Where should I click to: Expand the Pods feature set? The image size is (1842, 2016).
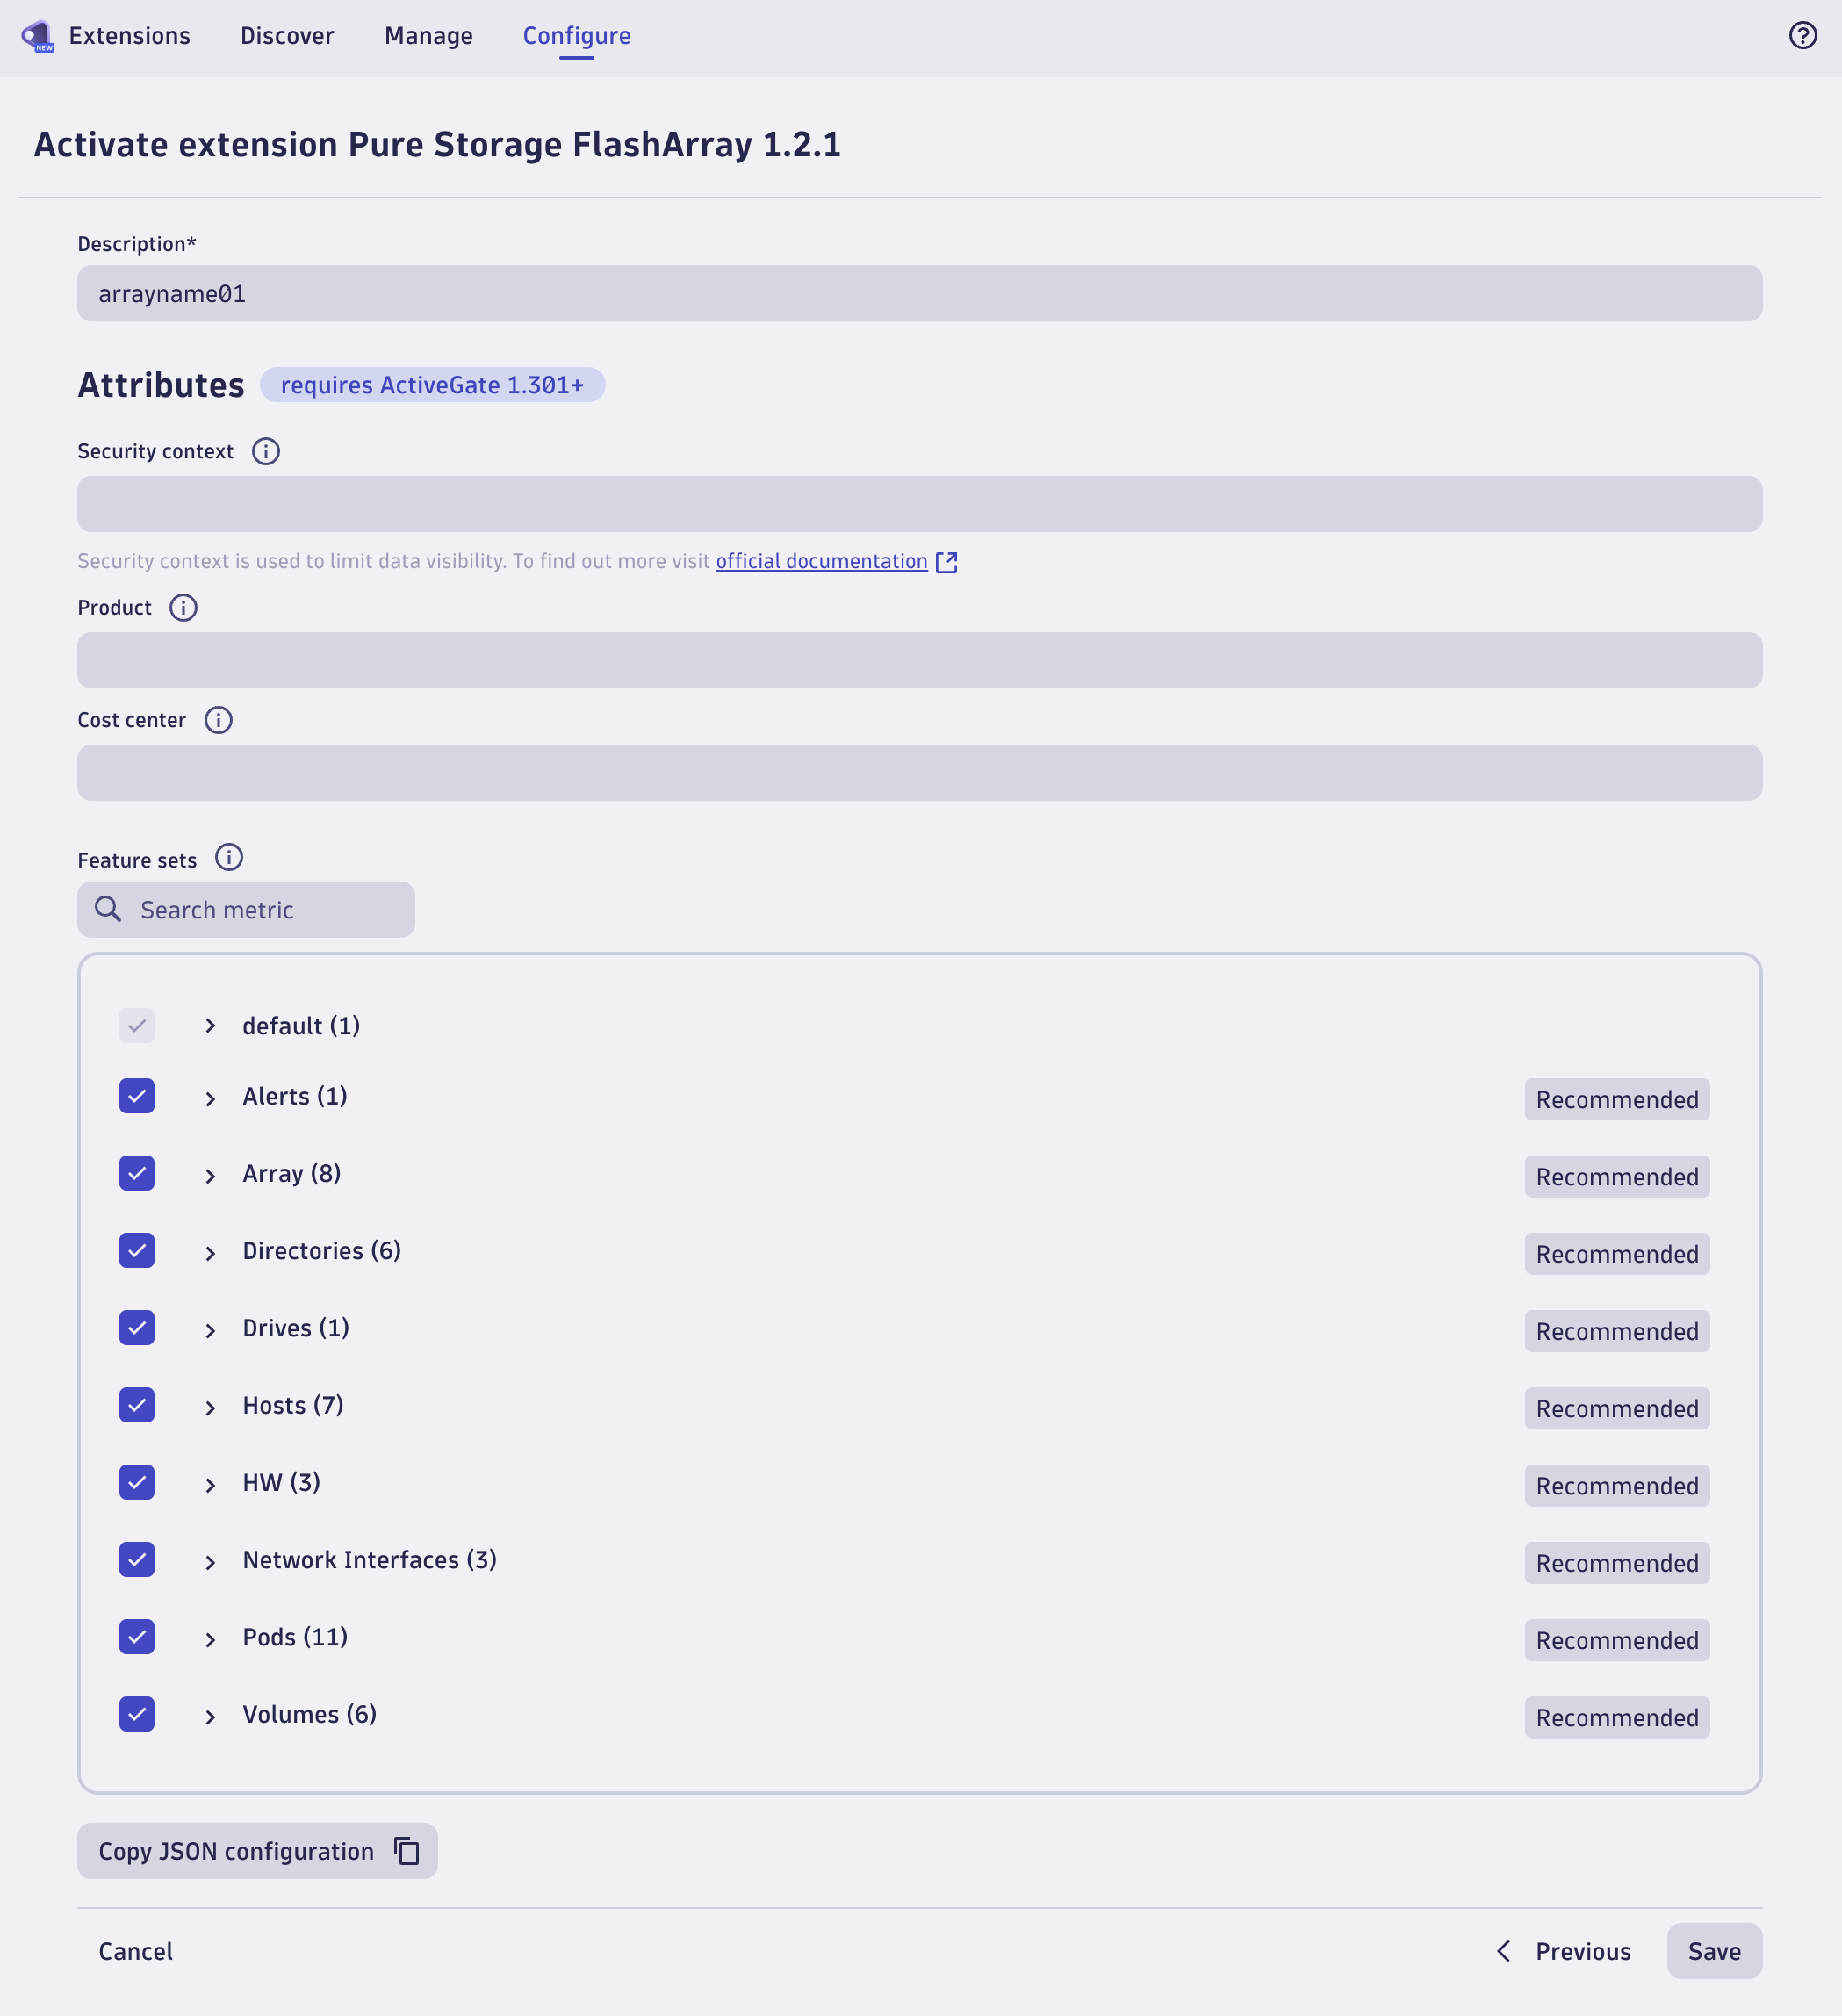point(210,1637)
